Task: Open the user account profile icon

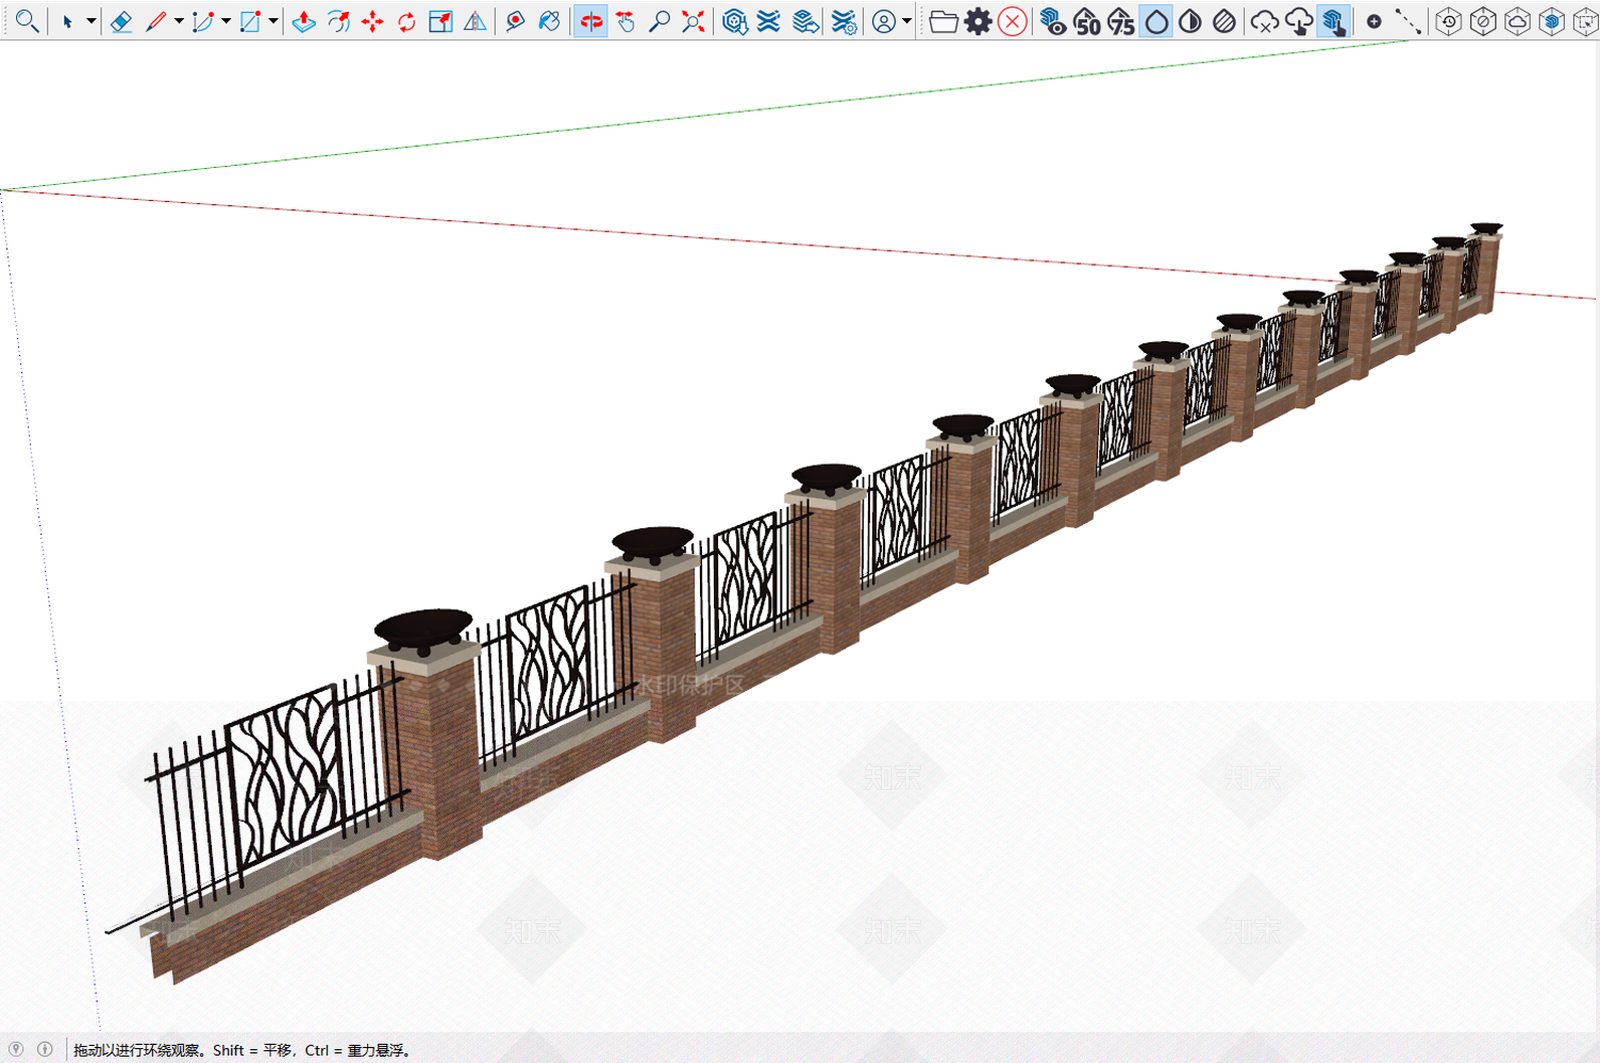Action: pos(884,21)
